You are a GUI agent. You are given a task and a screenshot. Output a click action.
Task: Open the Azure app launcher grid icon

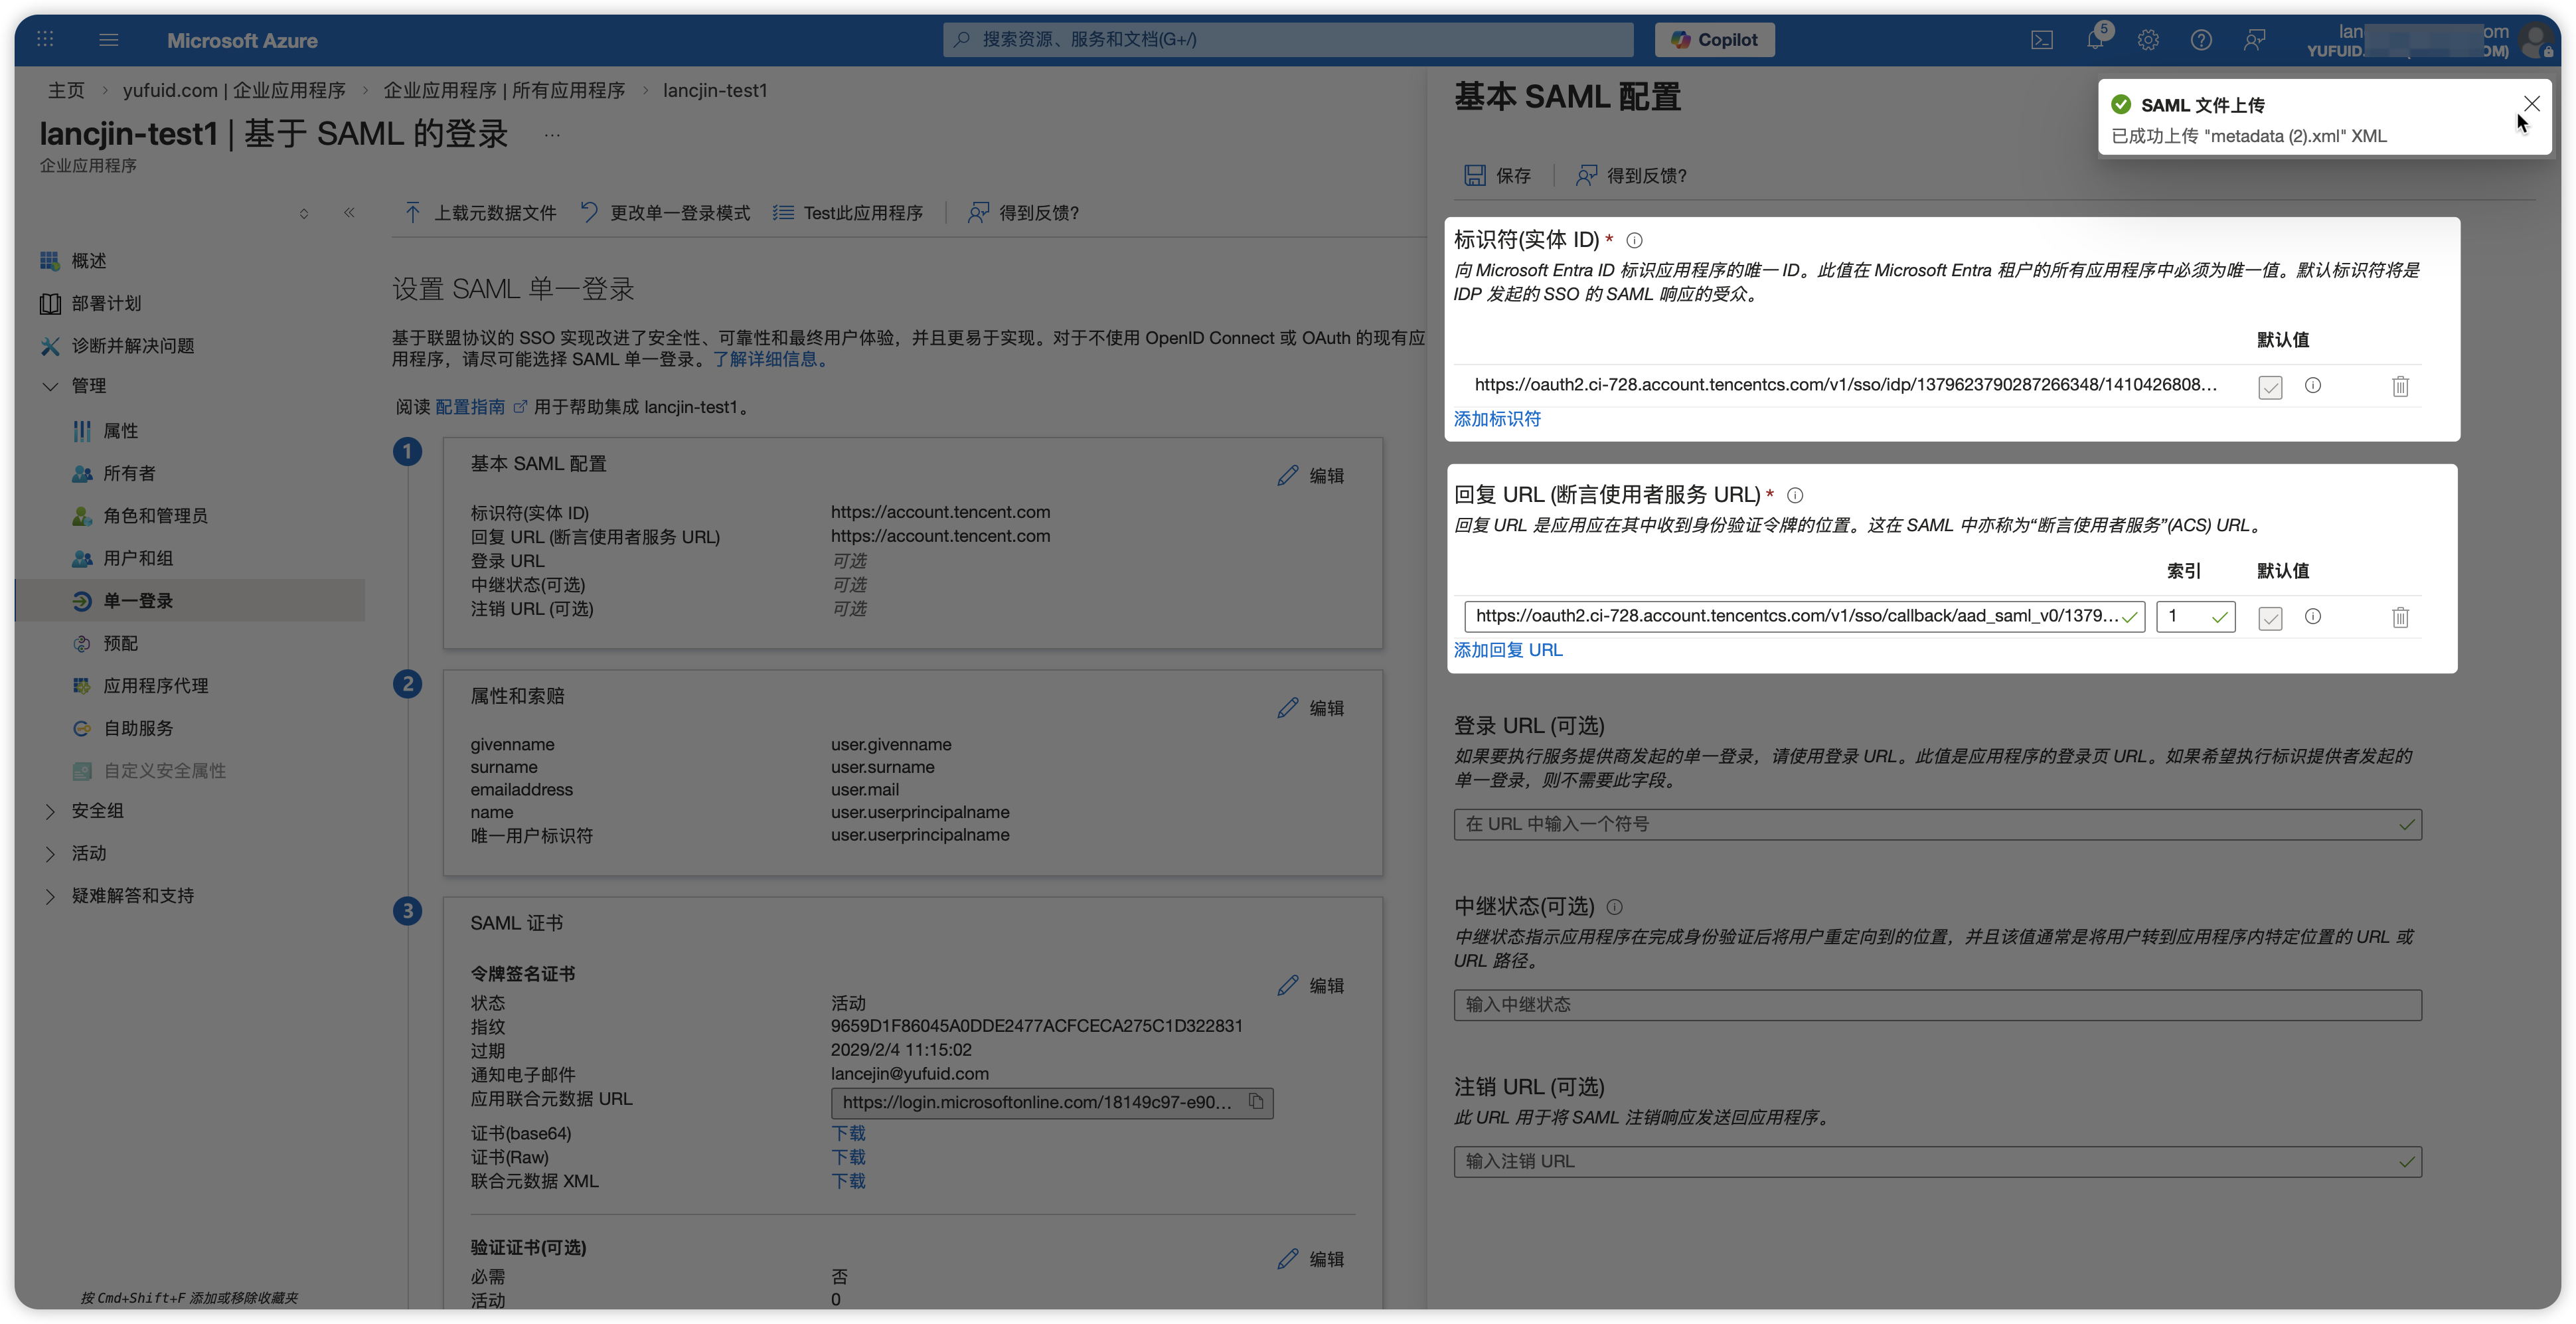[45, 40]
